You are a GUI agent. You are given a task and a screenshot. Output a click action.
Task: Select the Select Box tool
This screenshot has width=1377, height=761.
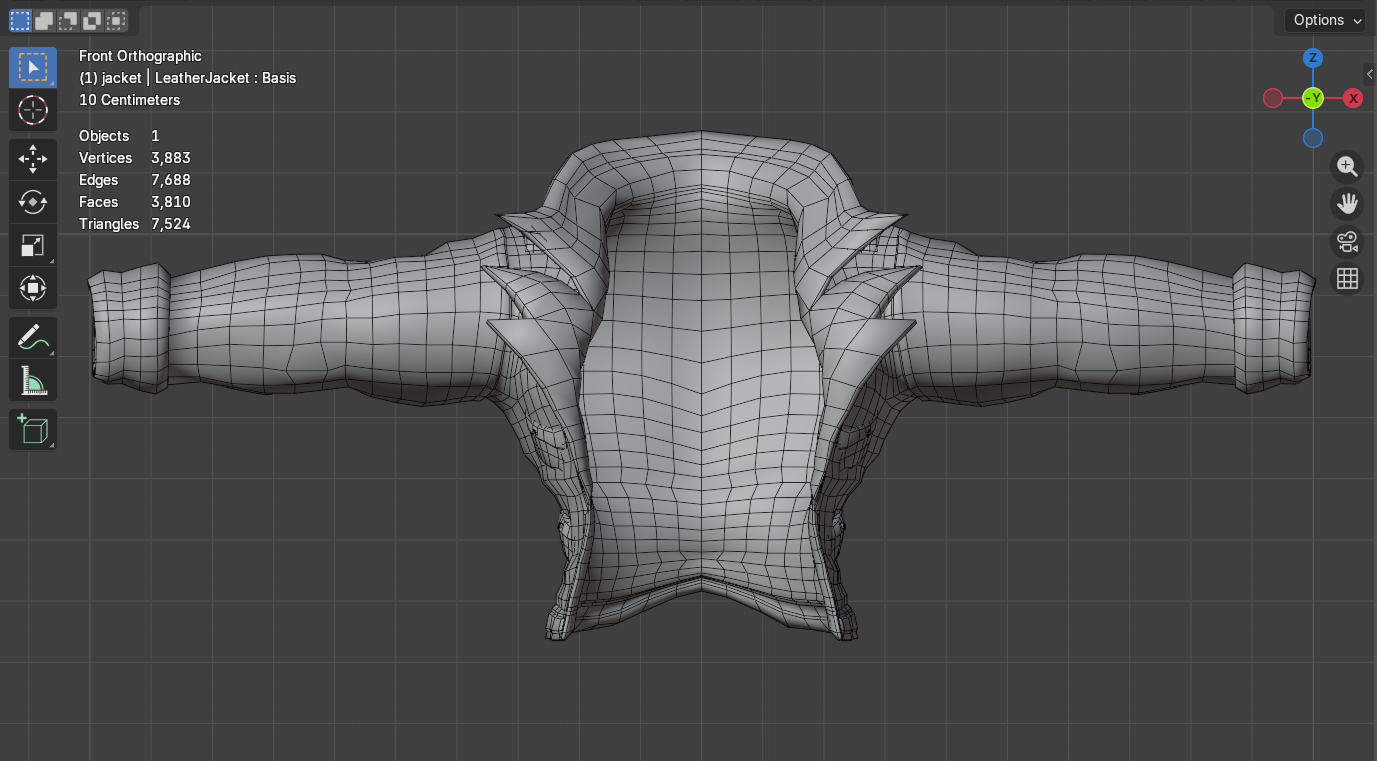pos(33,67)
